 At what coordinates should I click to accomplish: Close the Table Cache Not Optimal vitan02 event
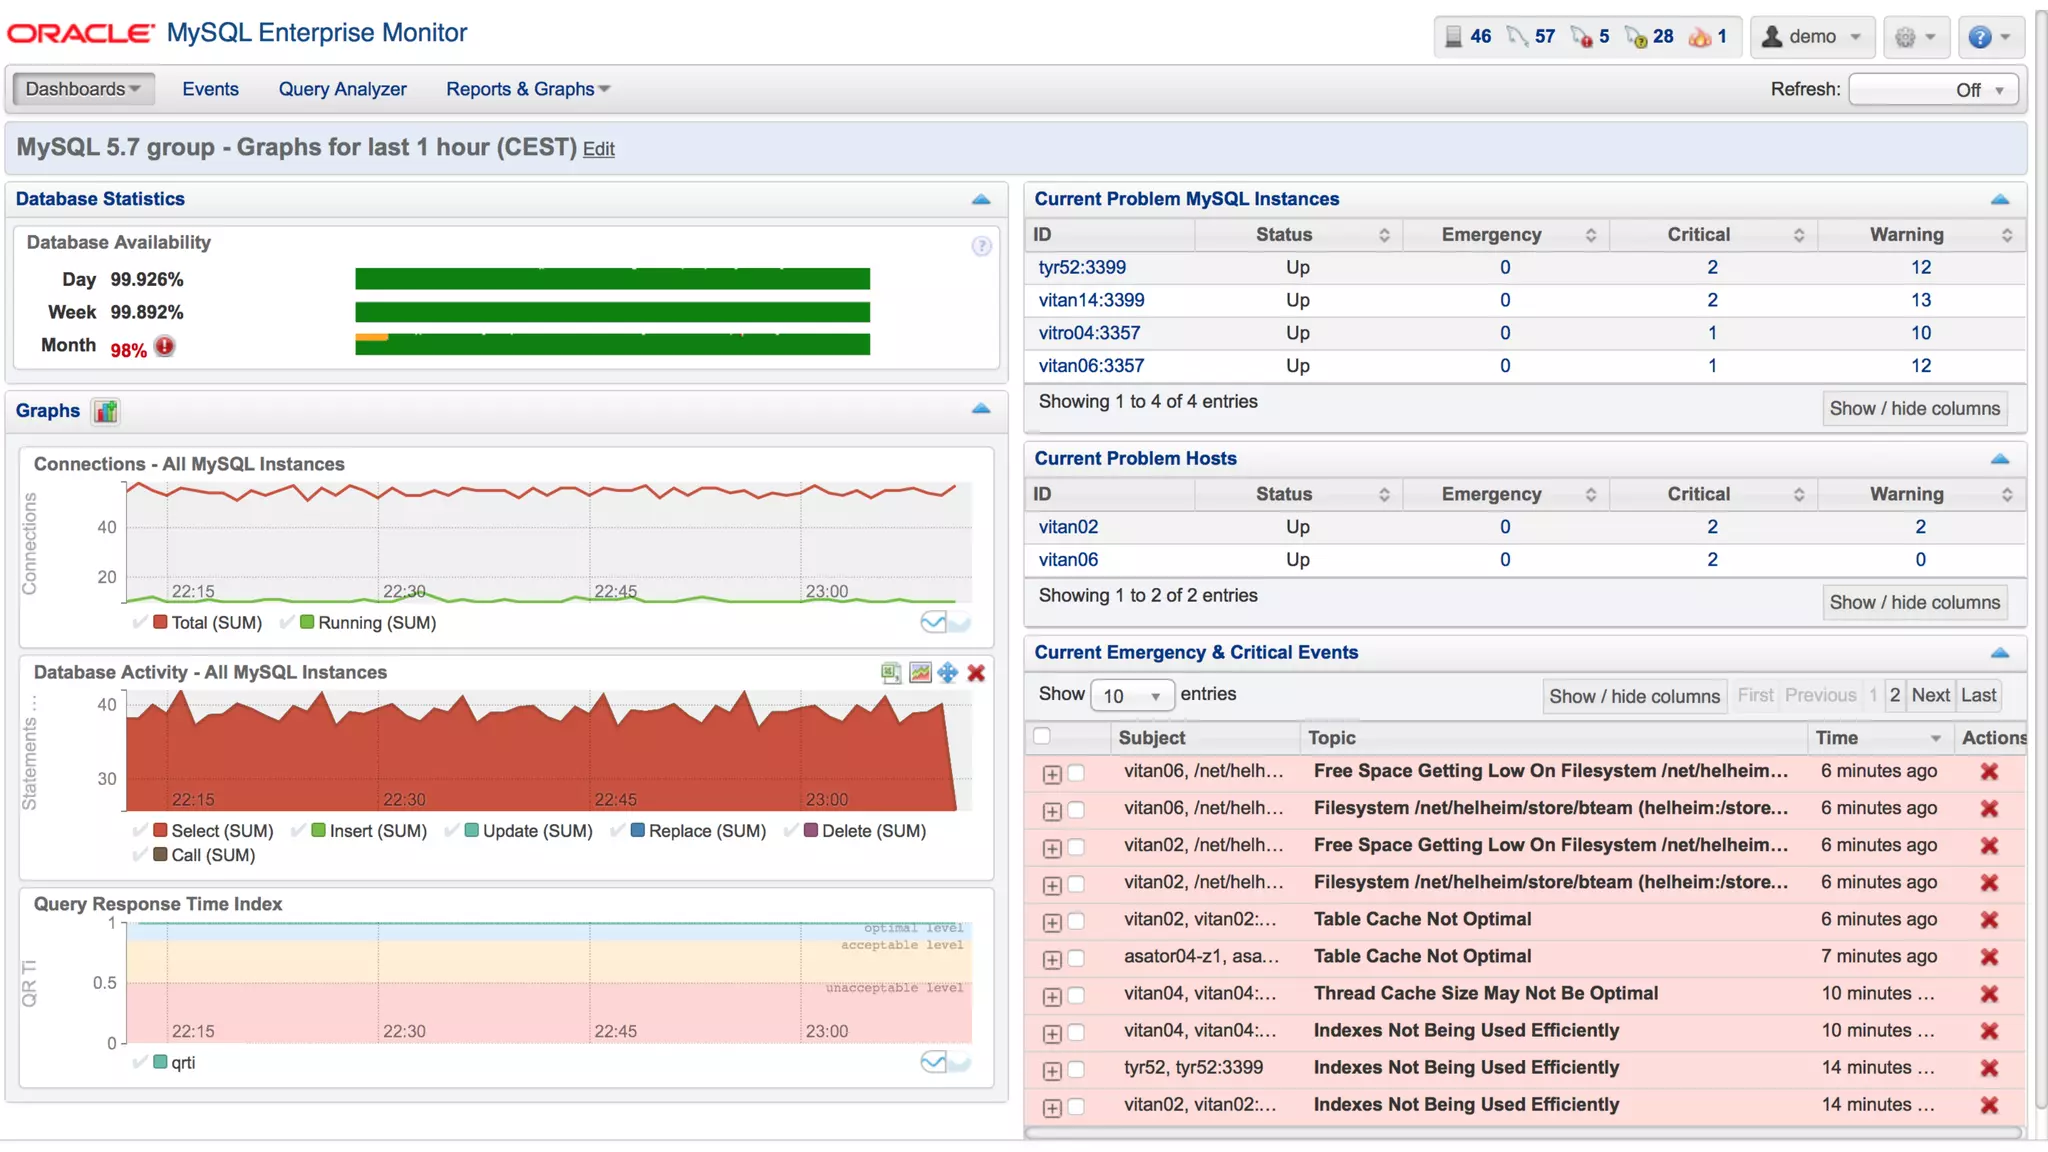pyautogui.click(x=1989, y=920)
